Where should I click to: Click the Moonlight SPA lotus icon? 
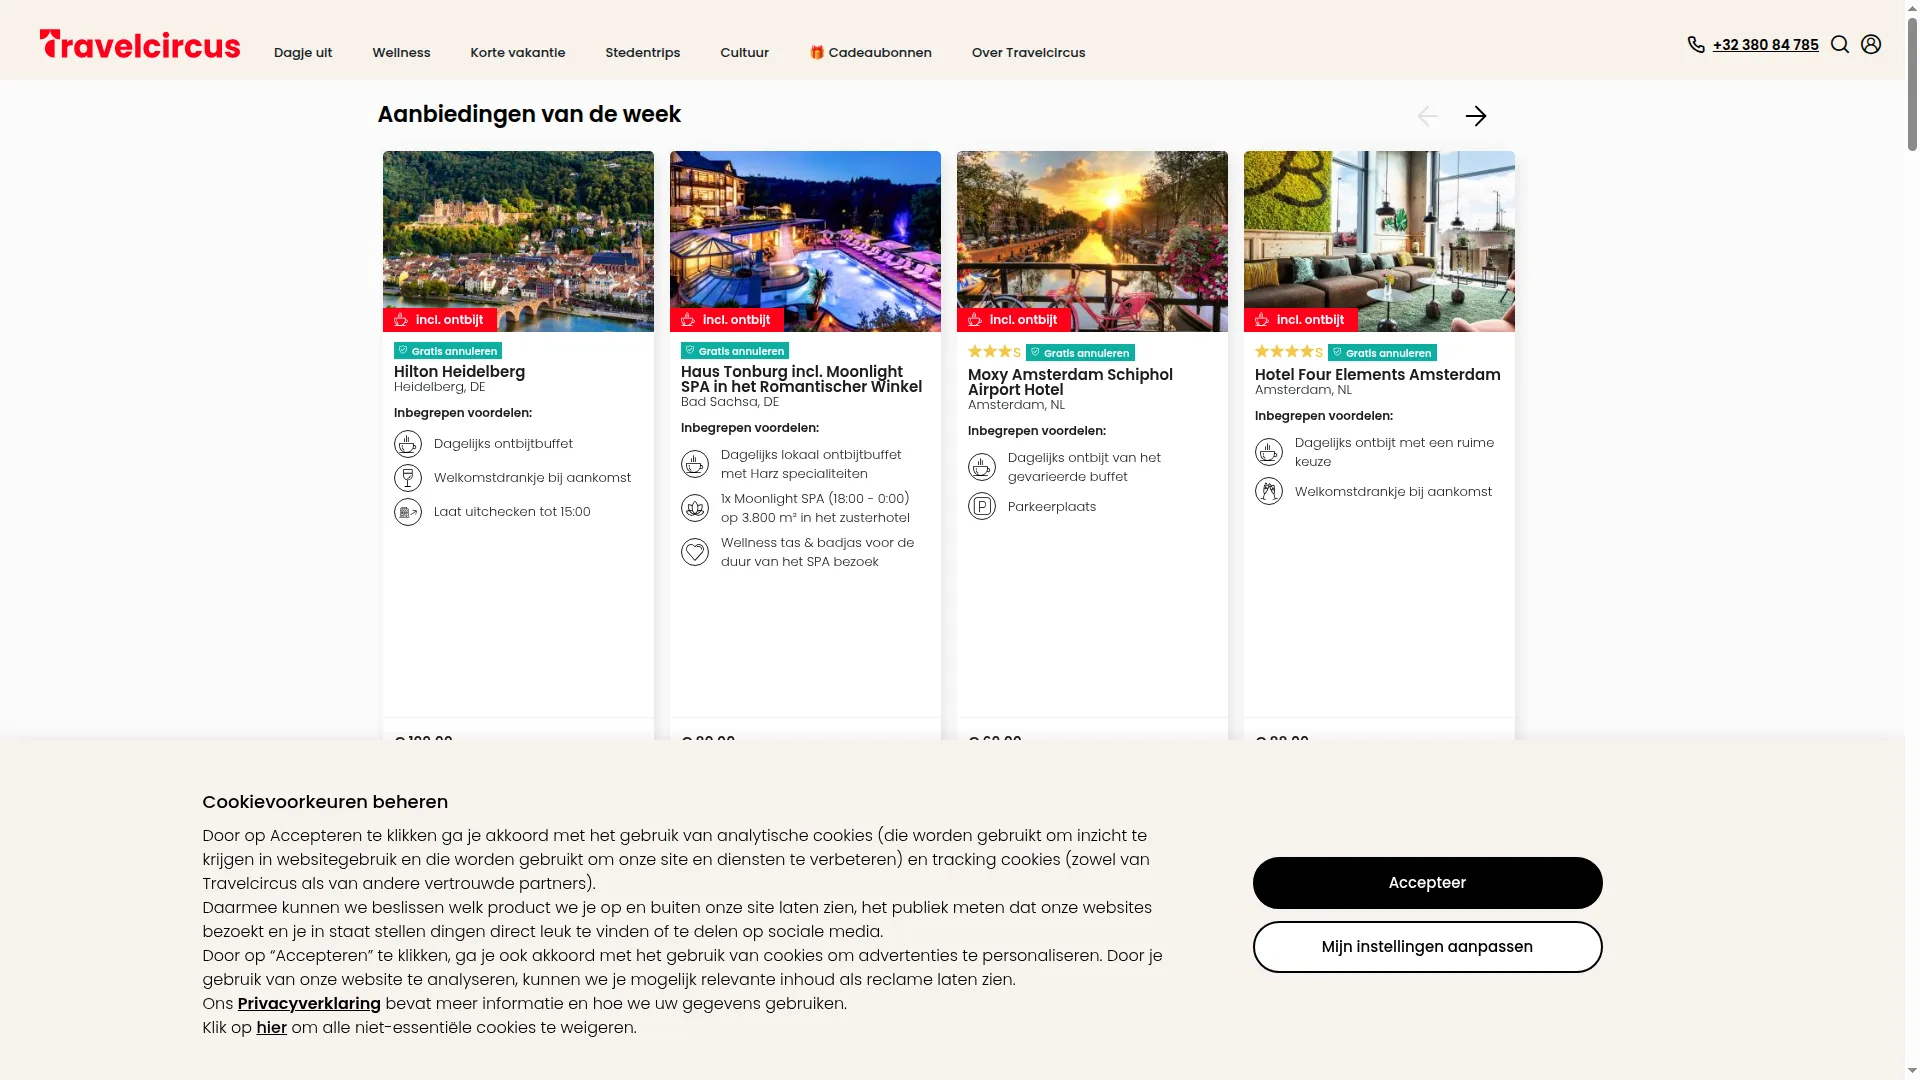[695, 508]
